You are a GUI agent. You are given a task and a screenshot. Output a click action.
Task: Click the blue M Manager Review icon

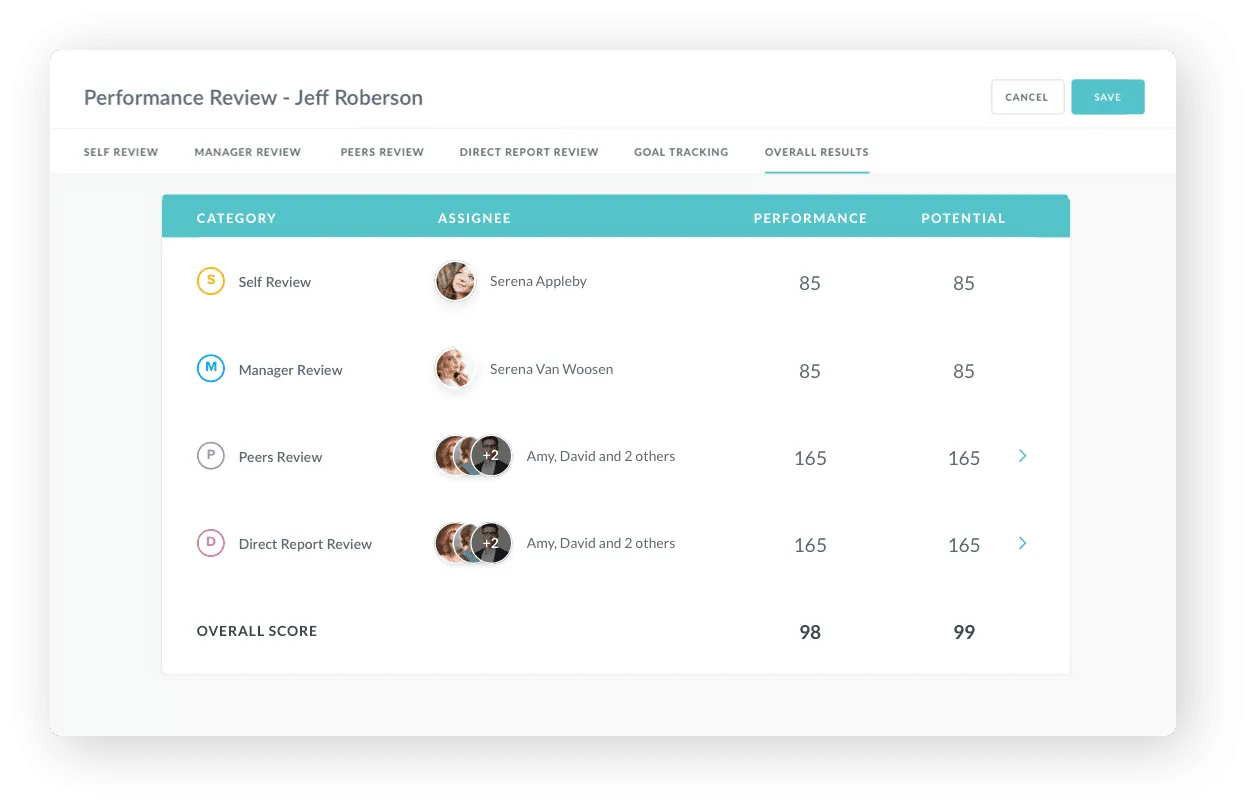[x=210, y=369]
